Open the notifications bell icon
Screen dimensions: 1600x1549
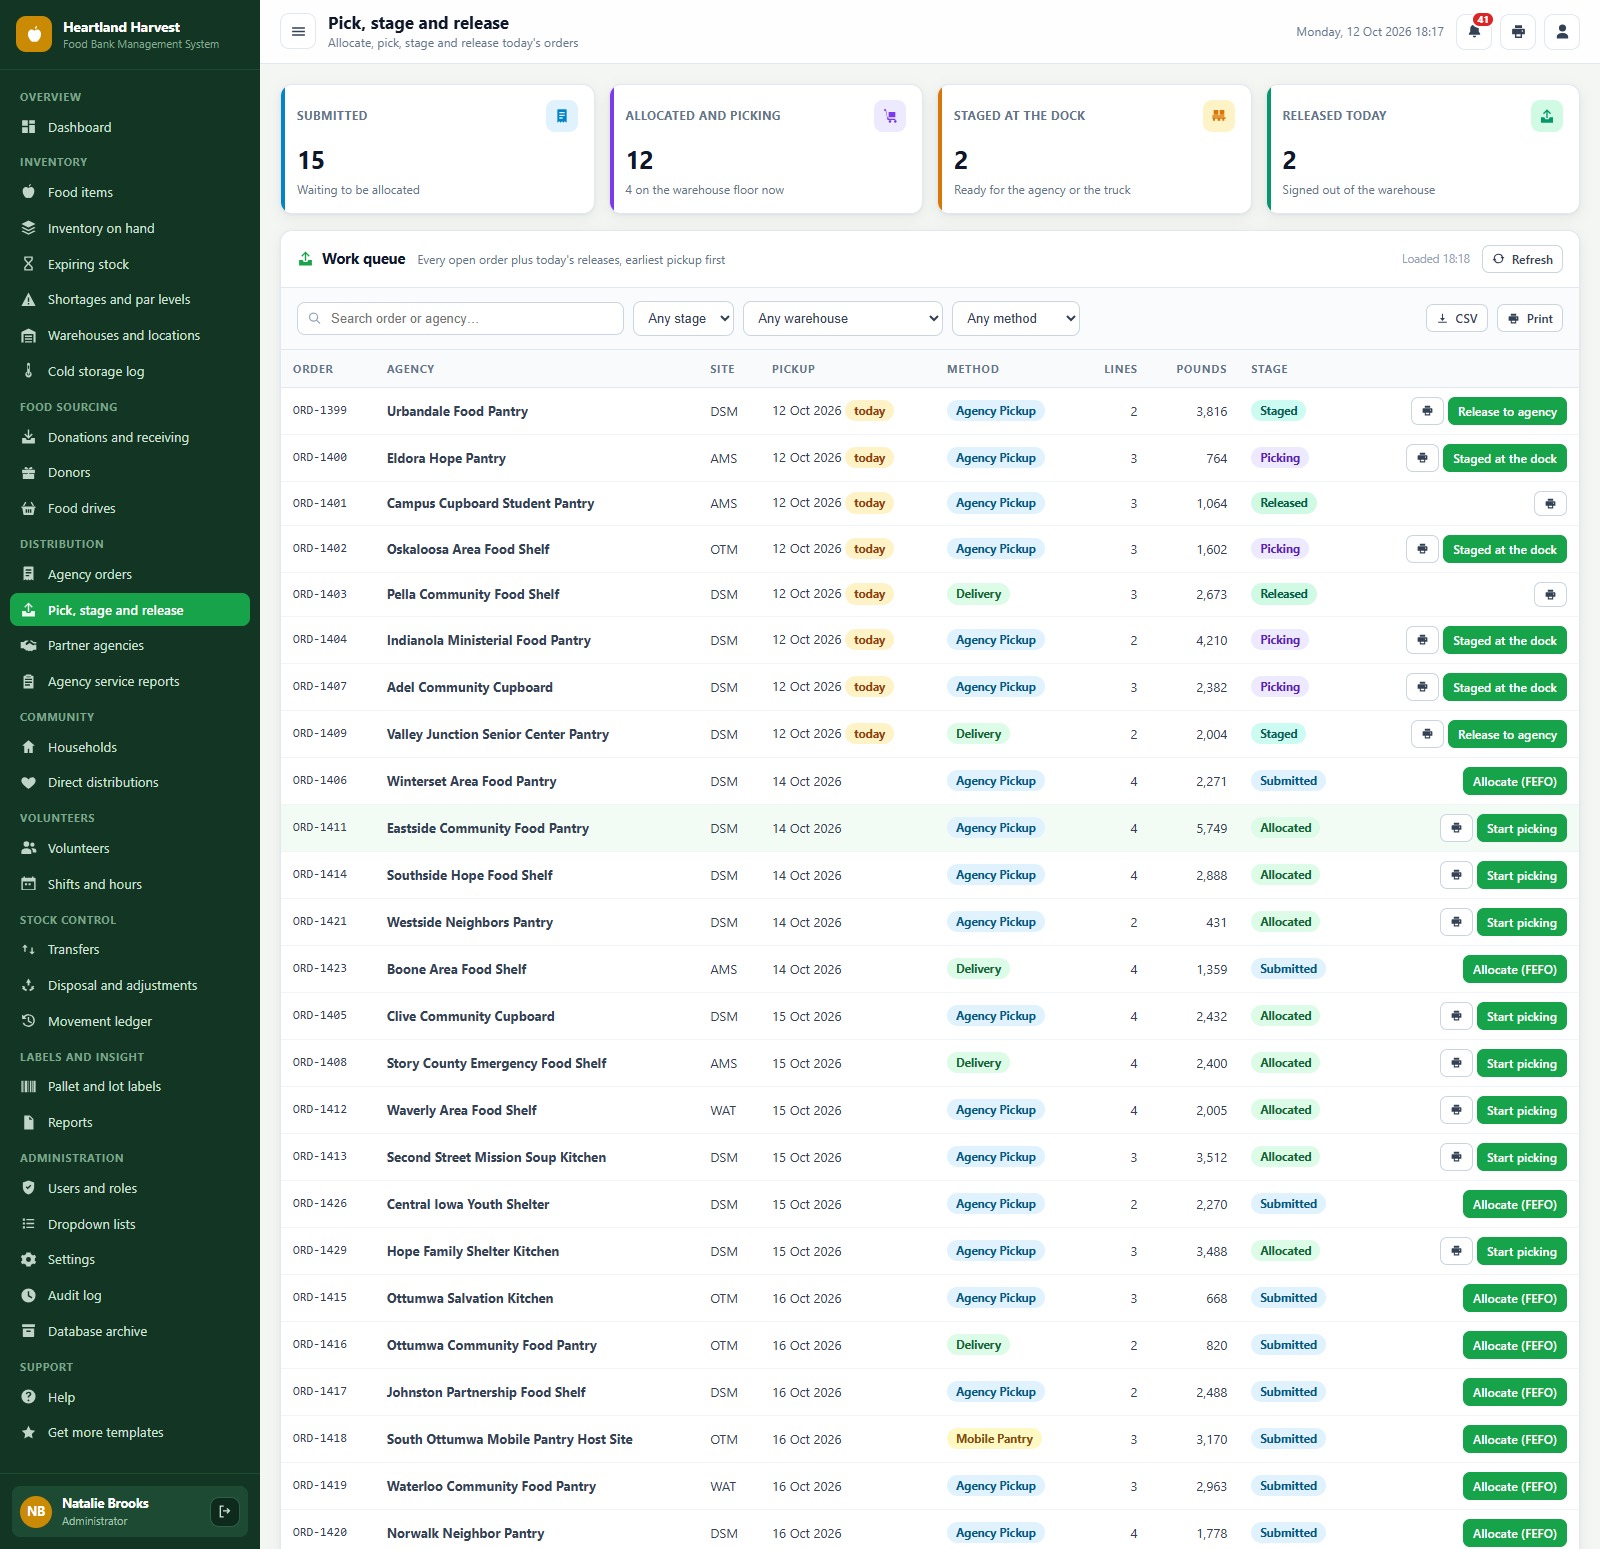tap(1474, 32)
